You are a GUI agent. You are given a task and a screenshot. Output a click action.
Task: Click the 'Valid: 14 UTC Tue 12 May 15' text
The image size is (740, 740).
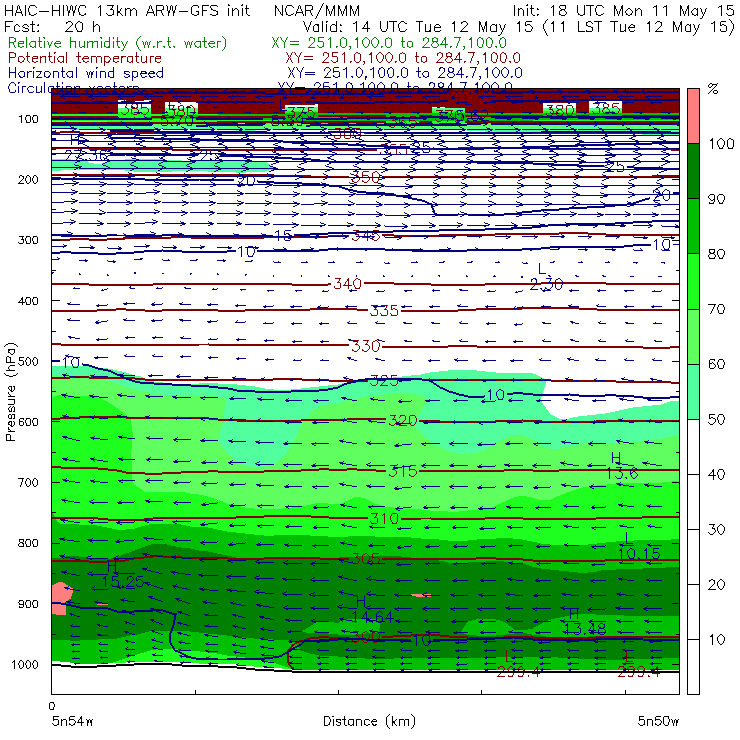pyautogui.click(x=420, y=26)
